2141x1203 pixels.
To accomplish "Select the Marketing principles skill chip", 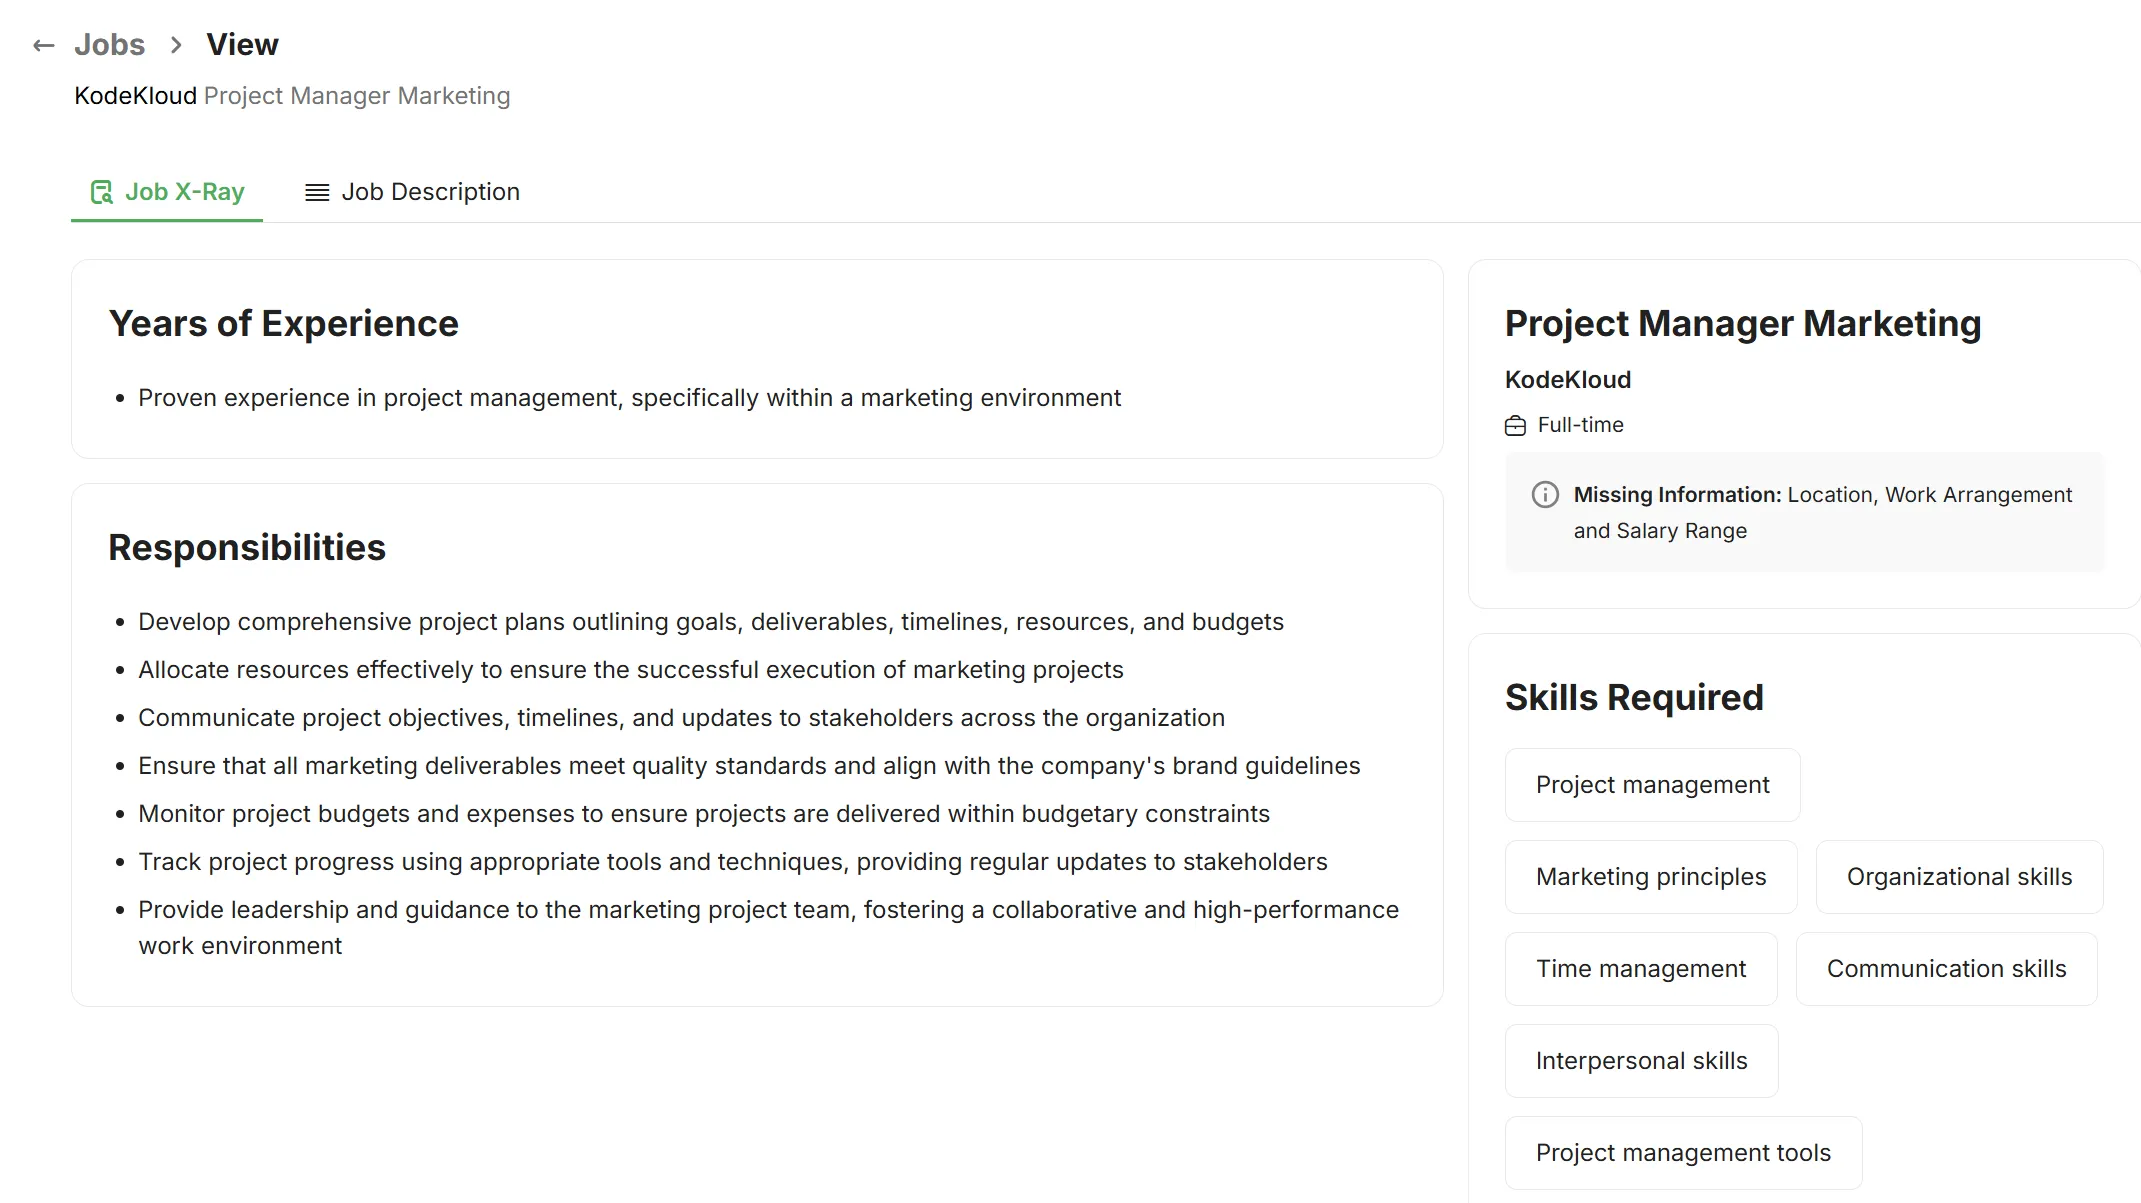I will (x=1650, y=876).
